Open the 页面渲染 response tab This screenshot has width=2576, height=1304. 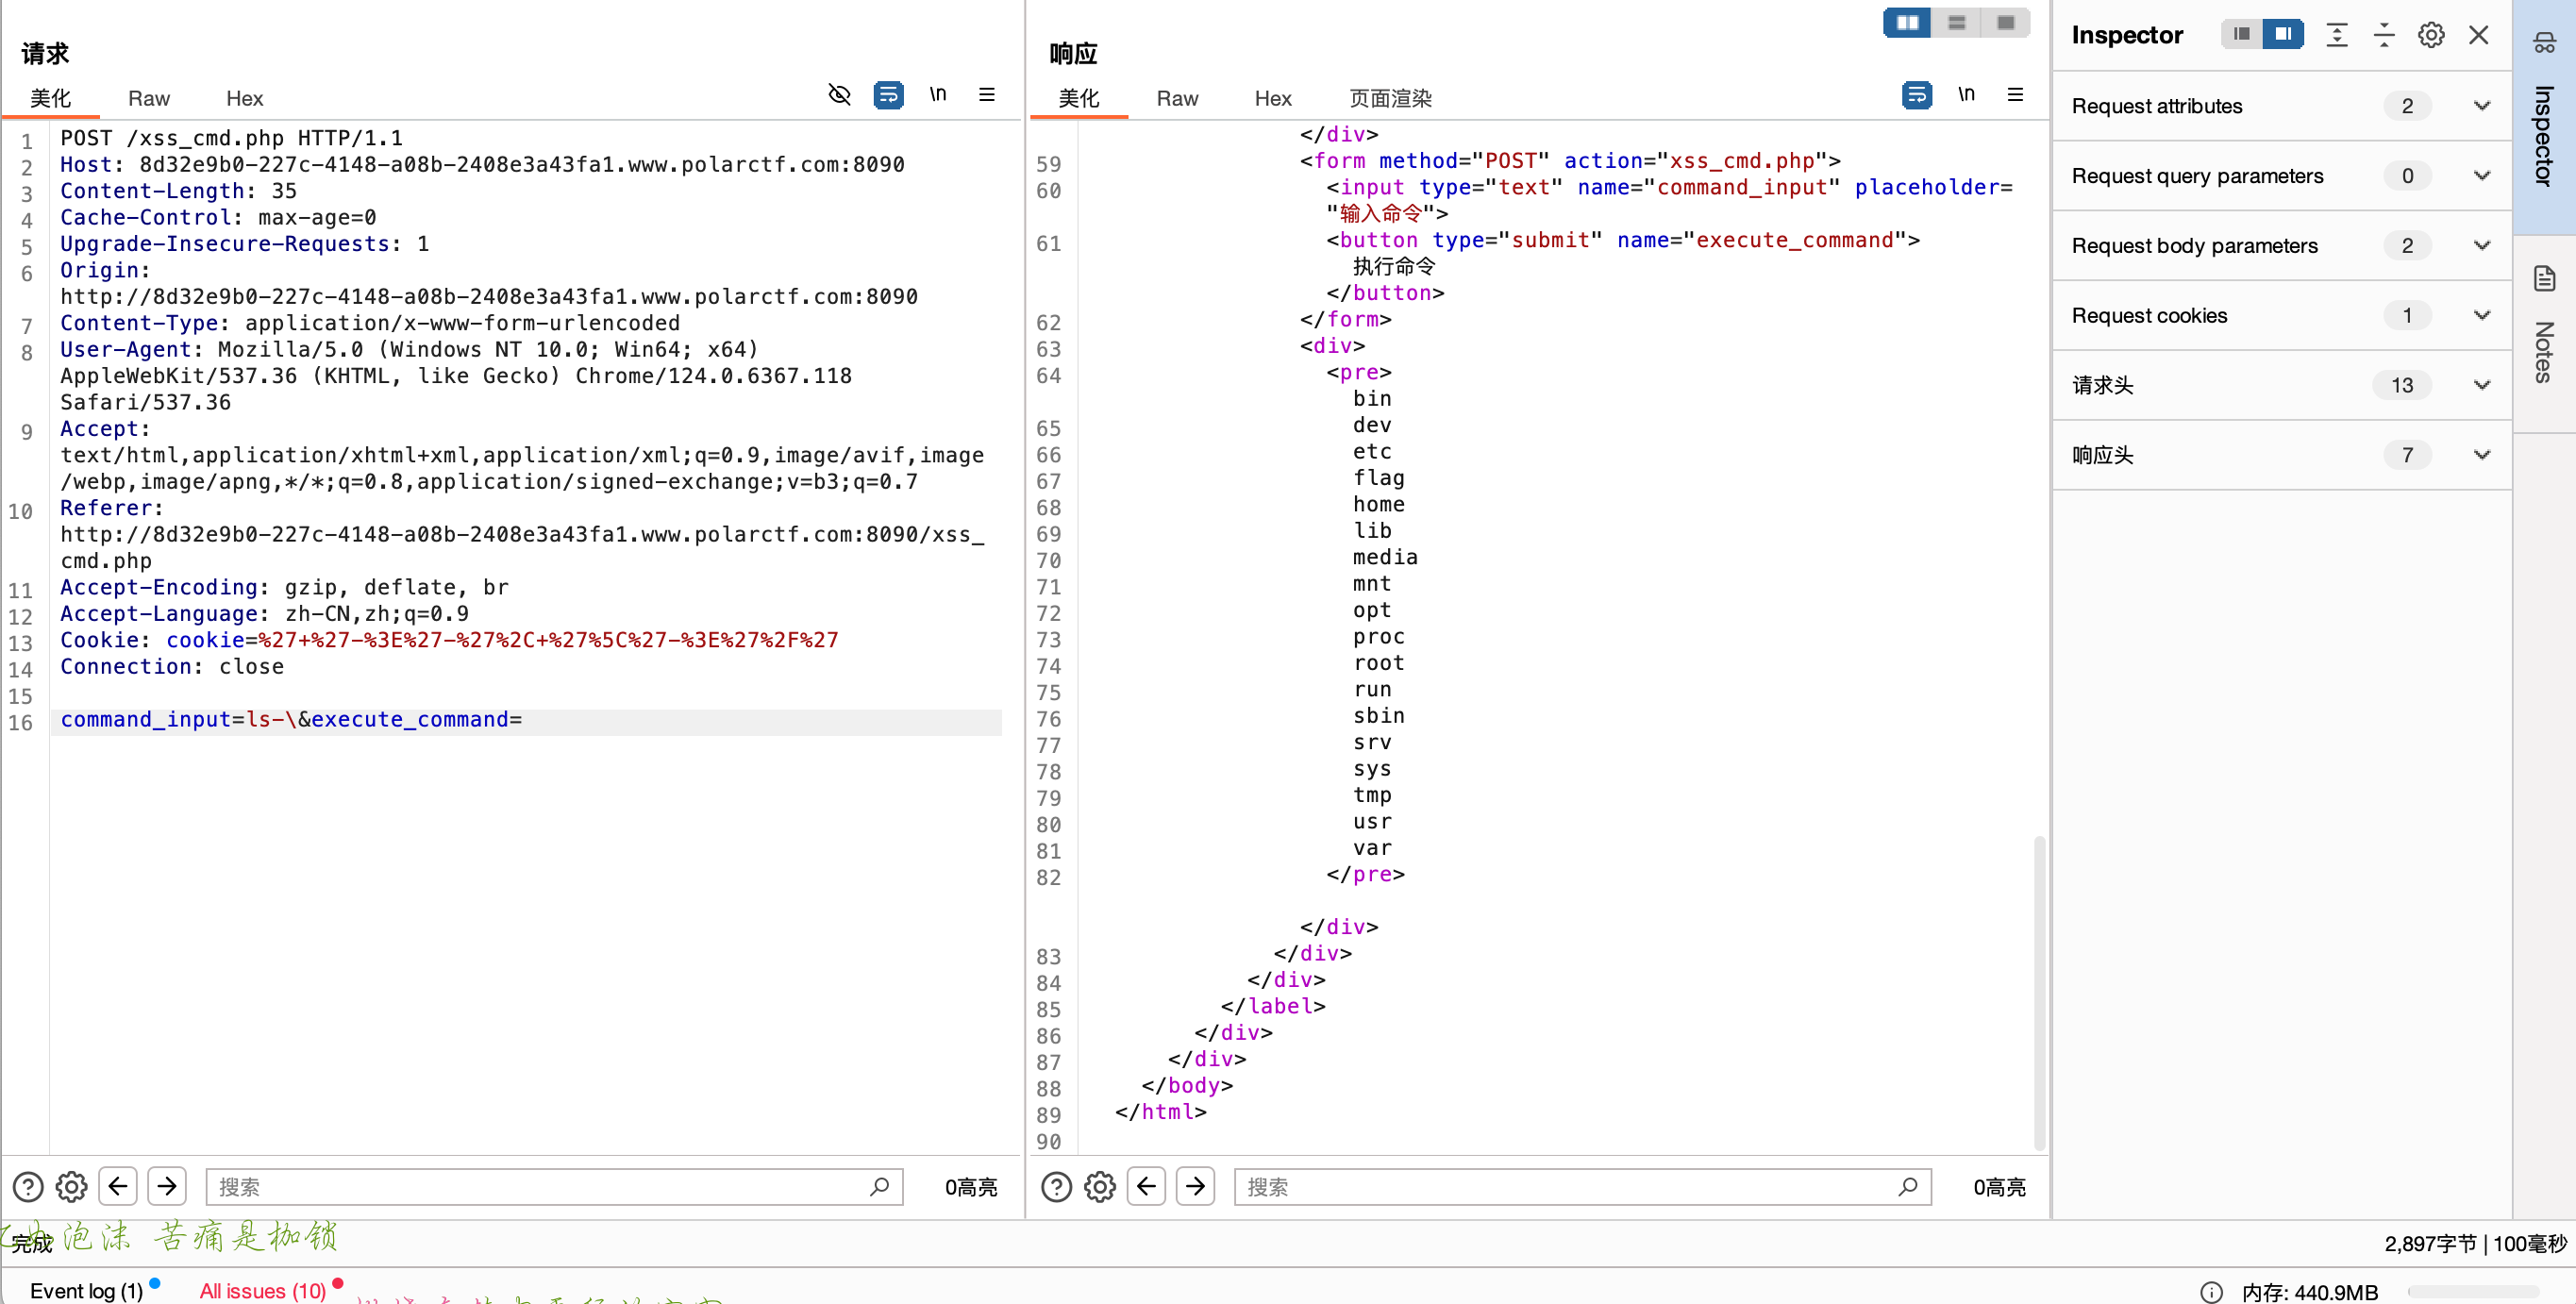tap(1390, 98)
